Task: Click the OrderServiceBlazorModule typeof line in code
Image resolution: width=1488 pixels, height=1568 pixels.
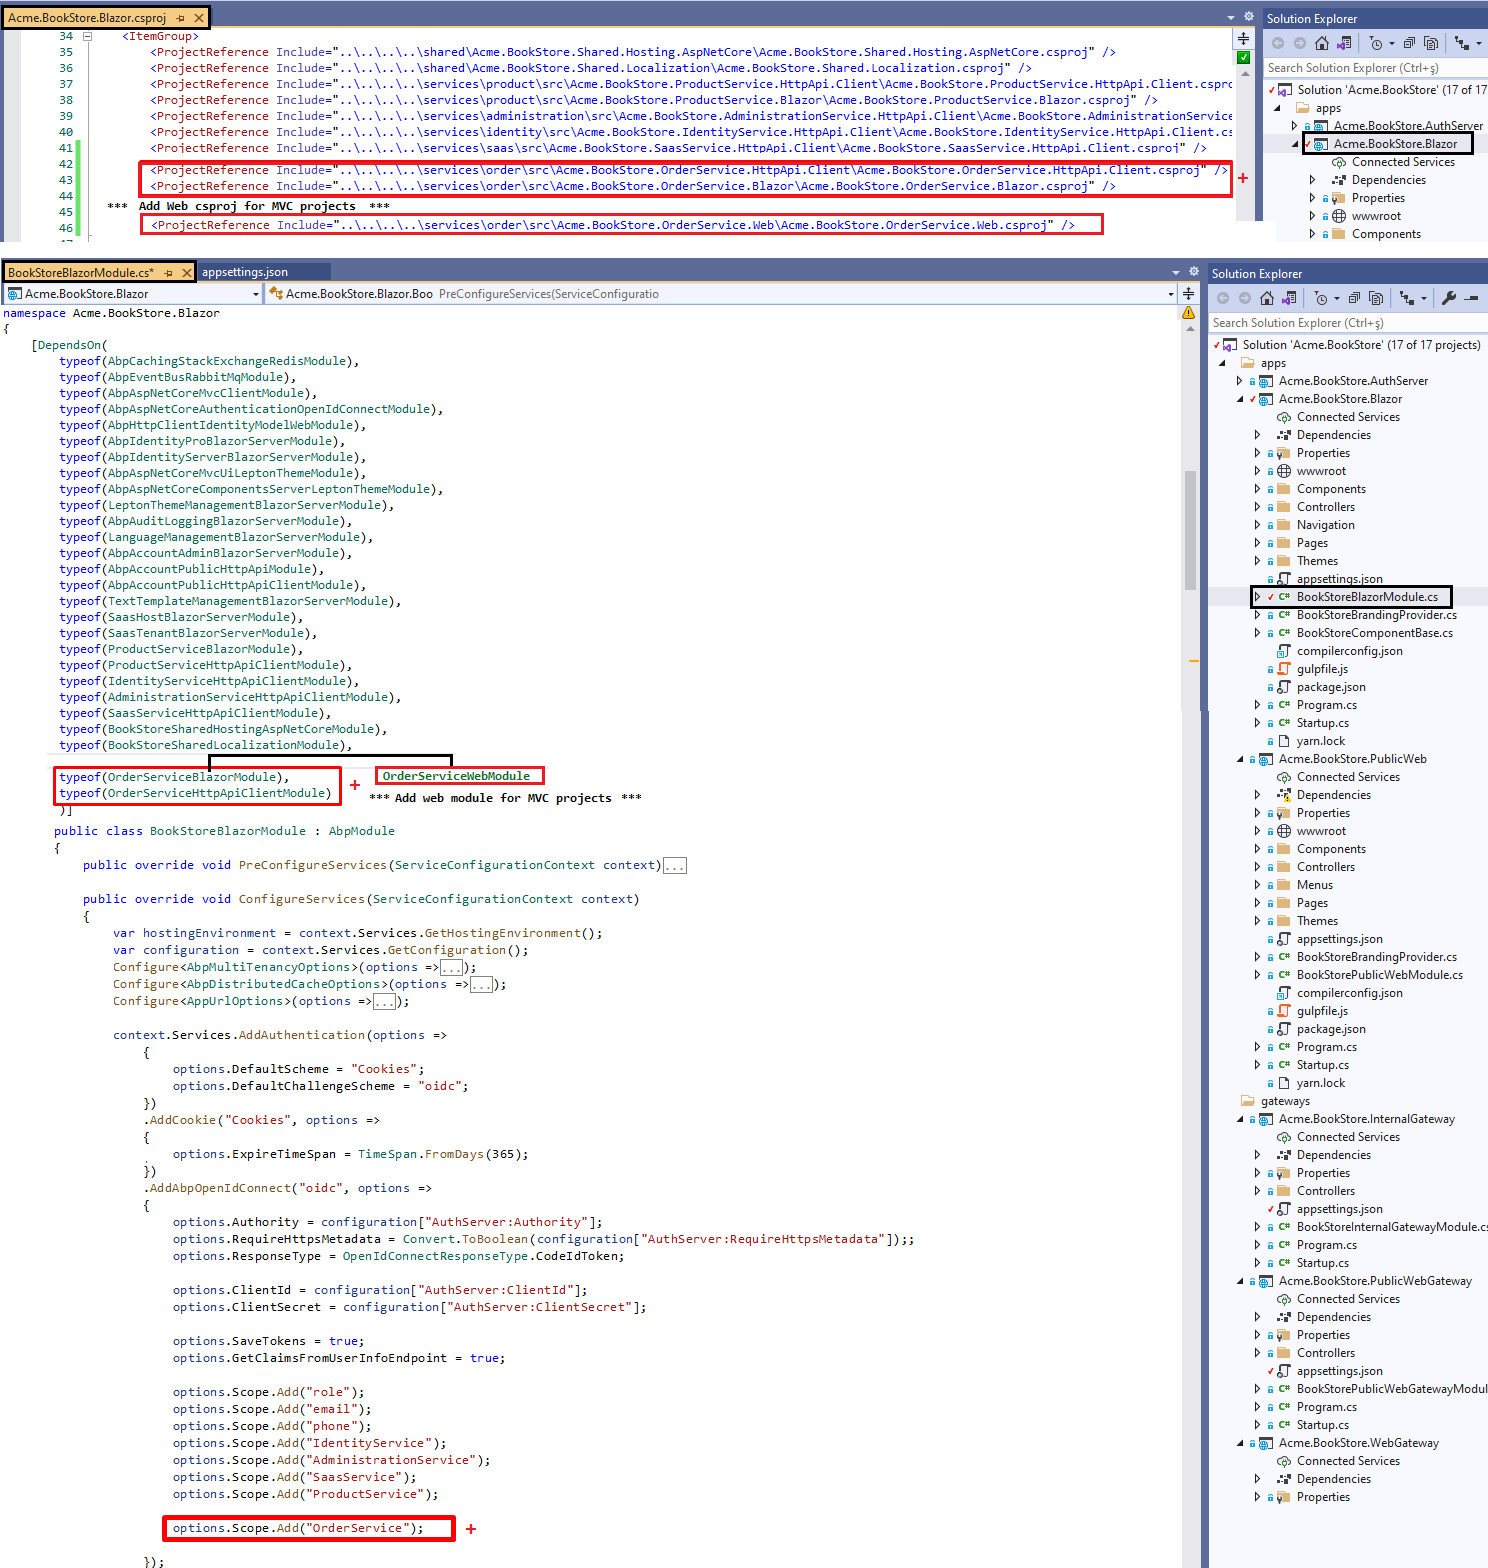Action: pos(174,777)
